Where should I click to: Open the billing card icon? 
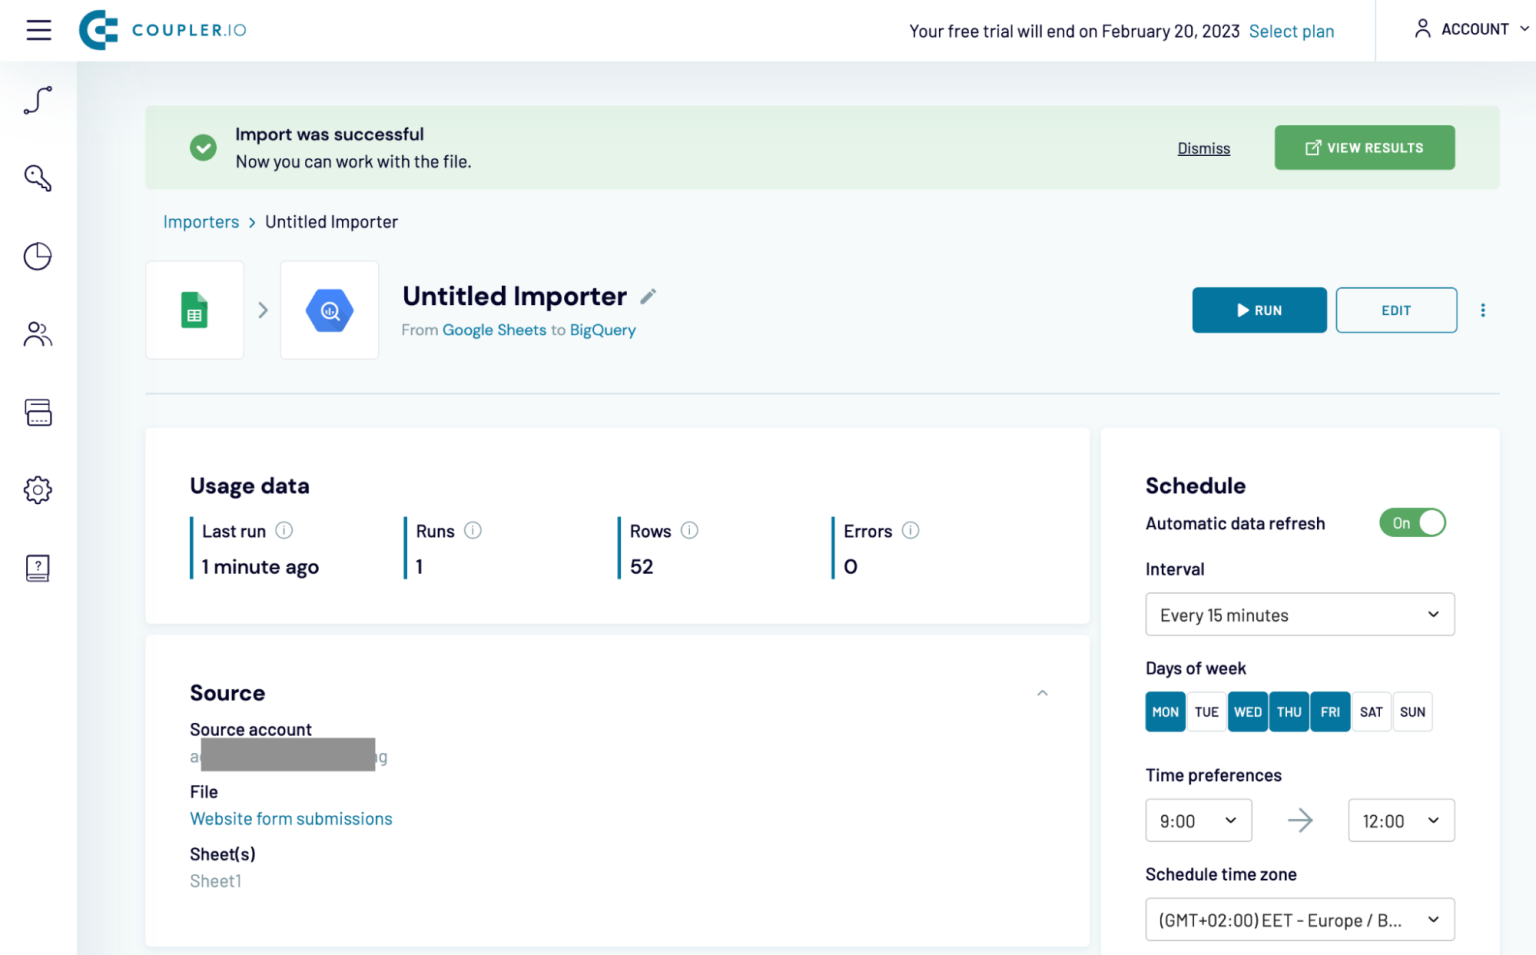(x=37, y=412)
